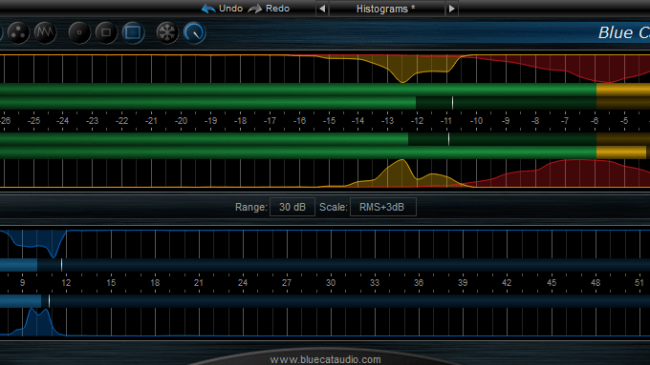Click the lower yellow-red level histogram graph
Viewport: 650px width, 365px height.
[x=325, y=173]
